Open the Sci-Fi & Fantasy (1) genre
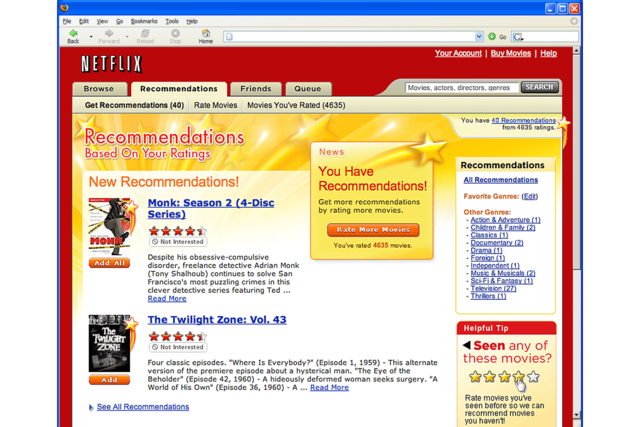This screenshot has width=640, height=427. [x=501, y=281]
